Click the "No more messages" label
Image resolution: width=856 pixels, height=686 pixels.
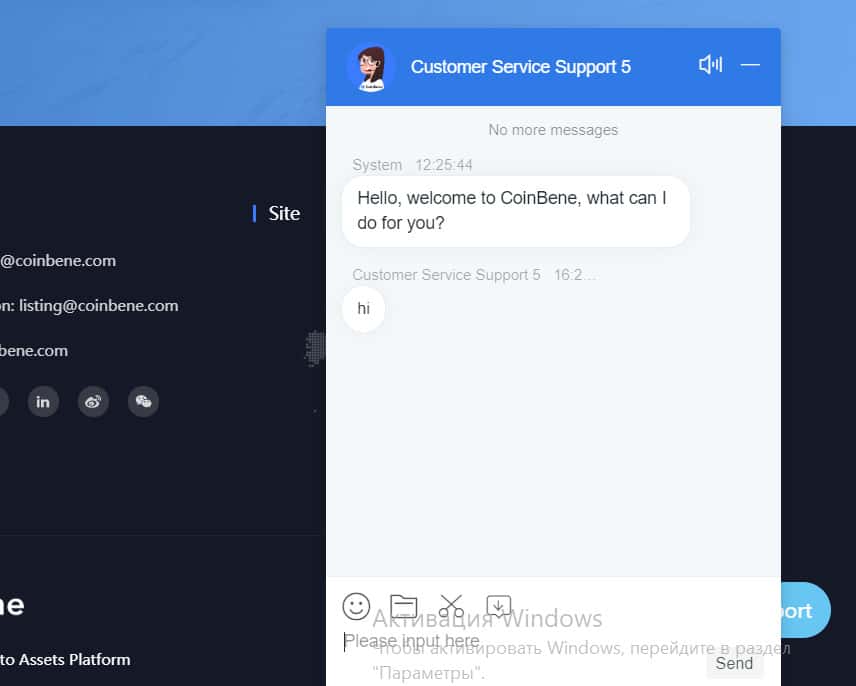pyautogui.click(x=553, y=130)
